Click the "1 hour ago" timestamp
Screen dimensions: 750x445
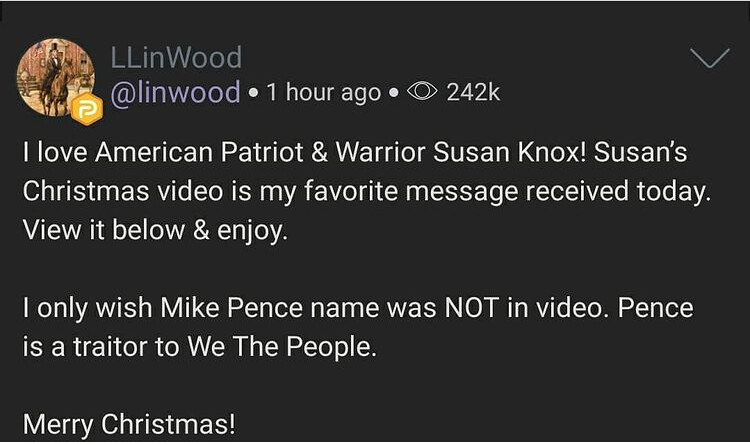pyautogui.click(x=324, y=92)
